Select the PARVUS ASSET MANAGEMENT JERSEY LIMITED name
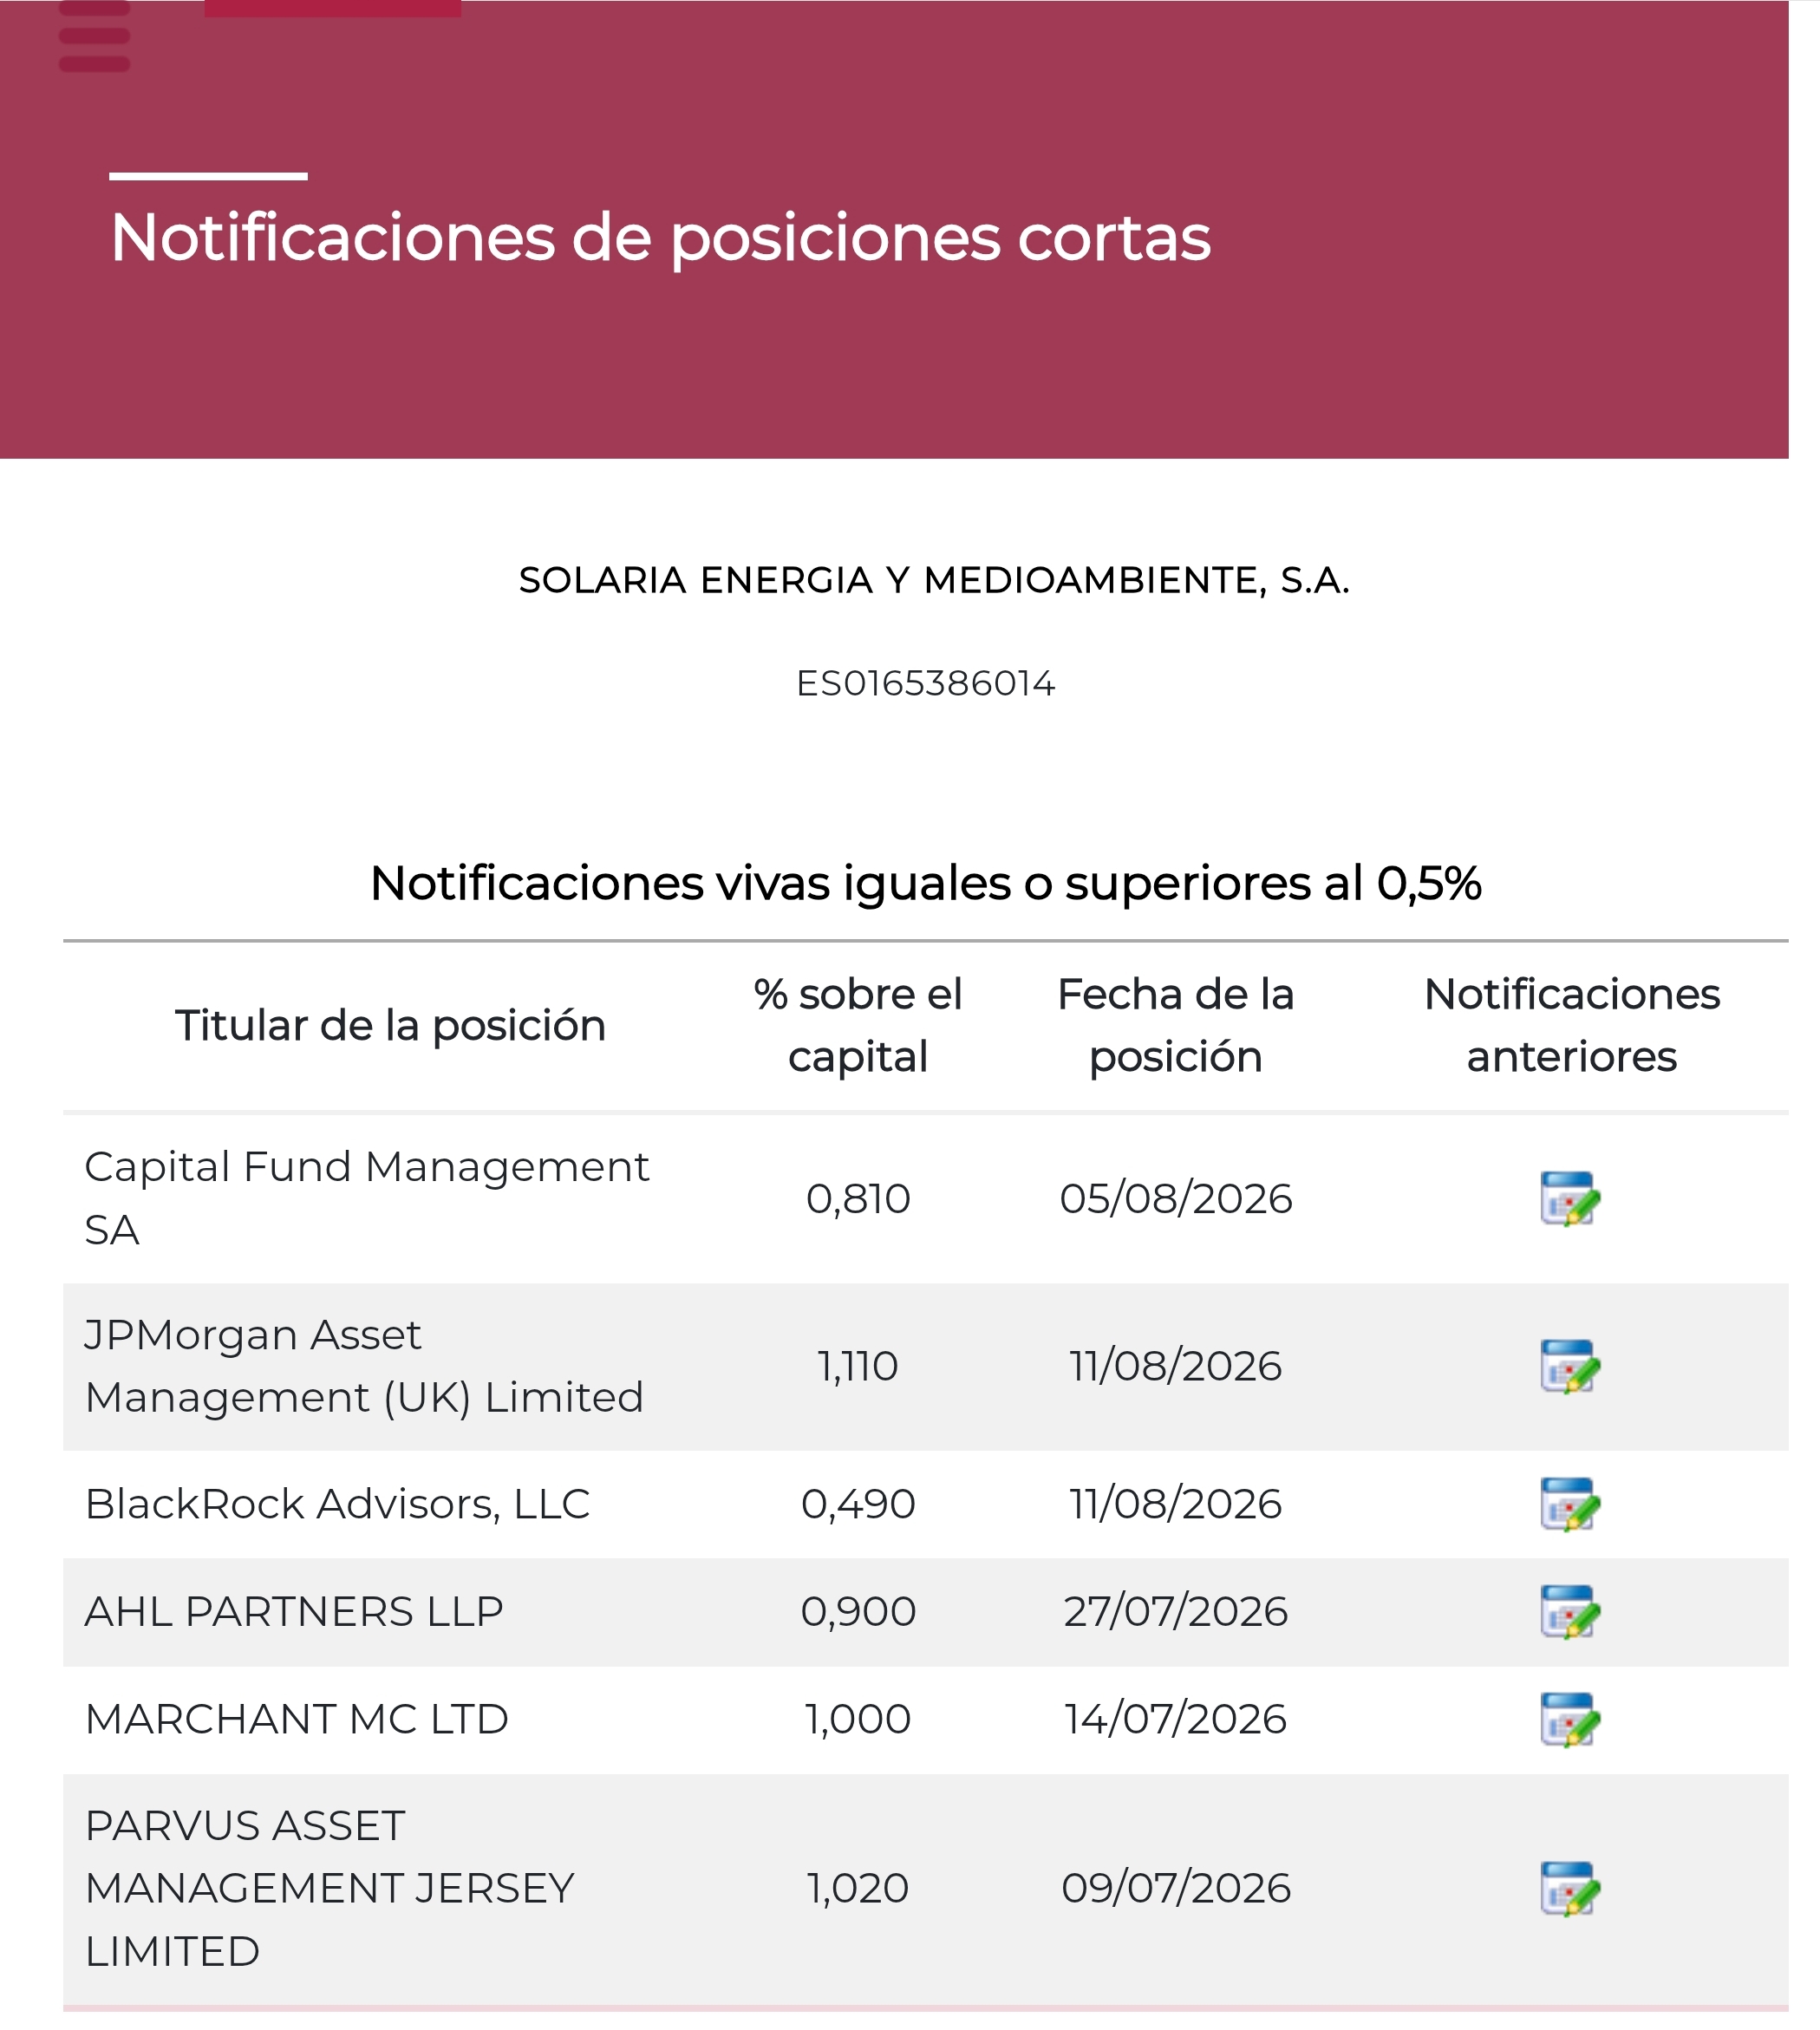Image resolution: width=1820 pixels, height=2030 pixels. [330, 1888]
